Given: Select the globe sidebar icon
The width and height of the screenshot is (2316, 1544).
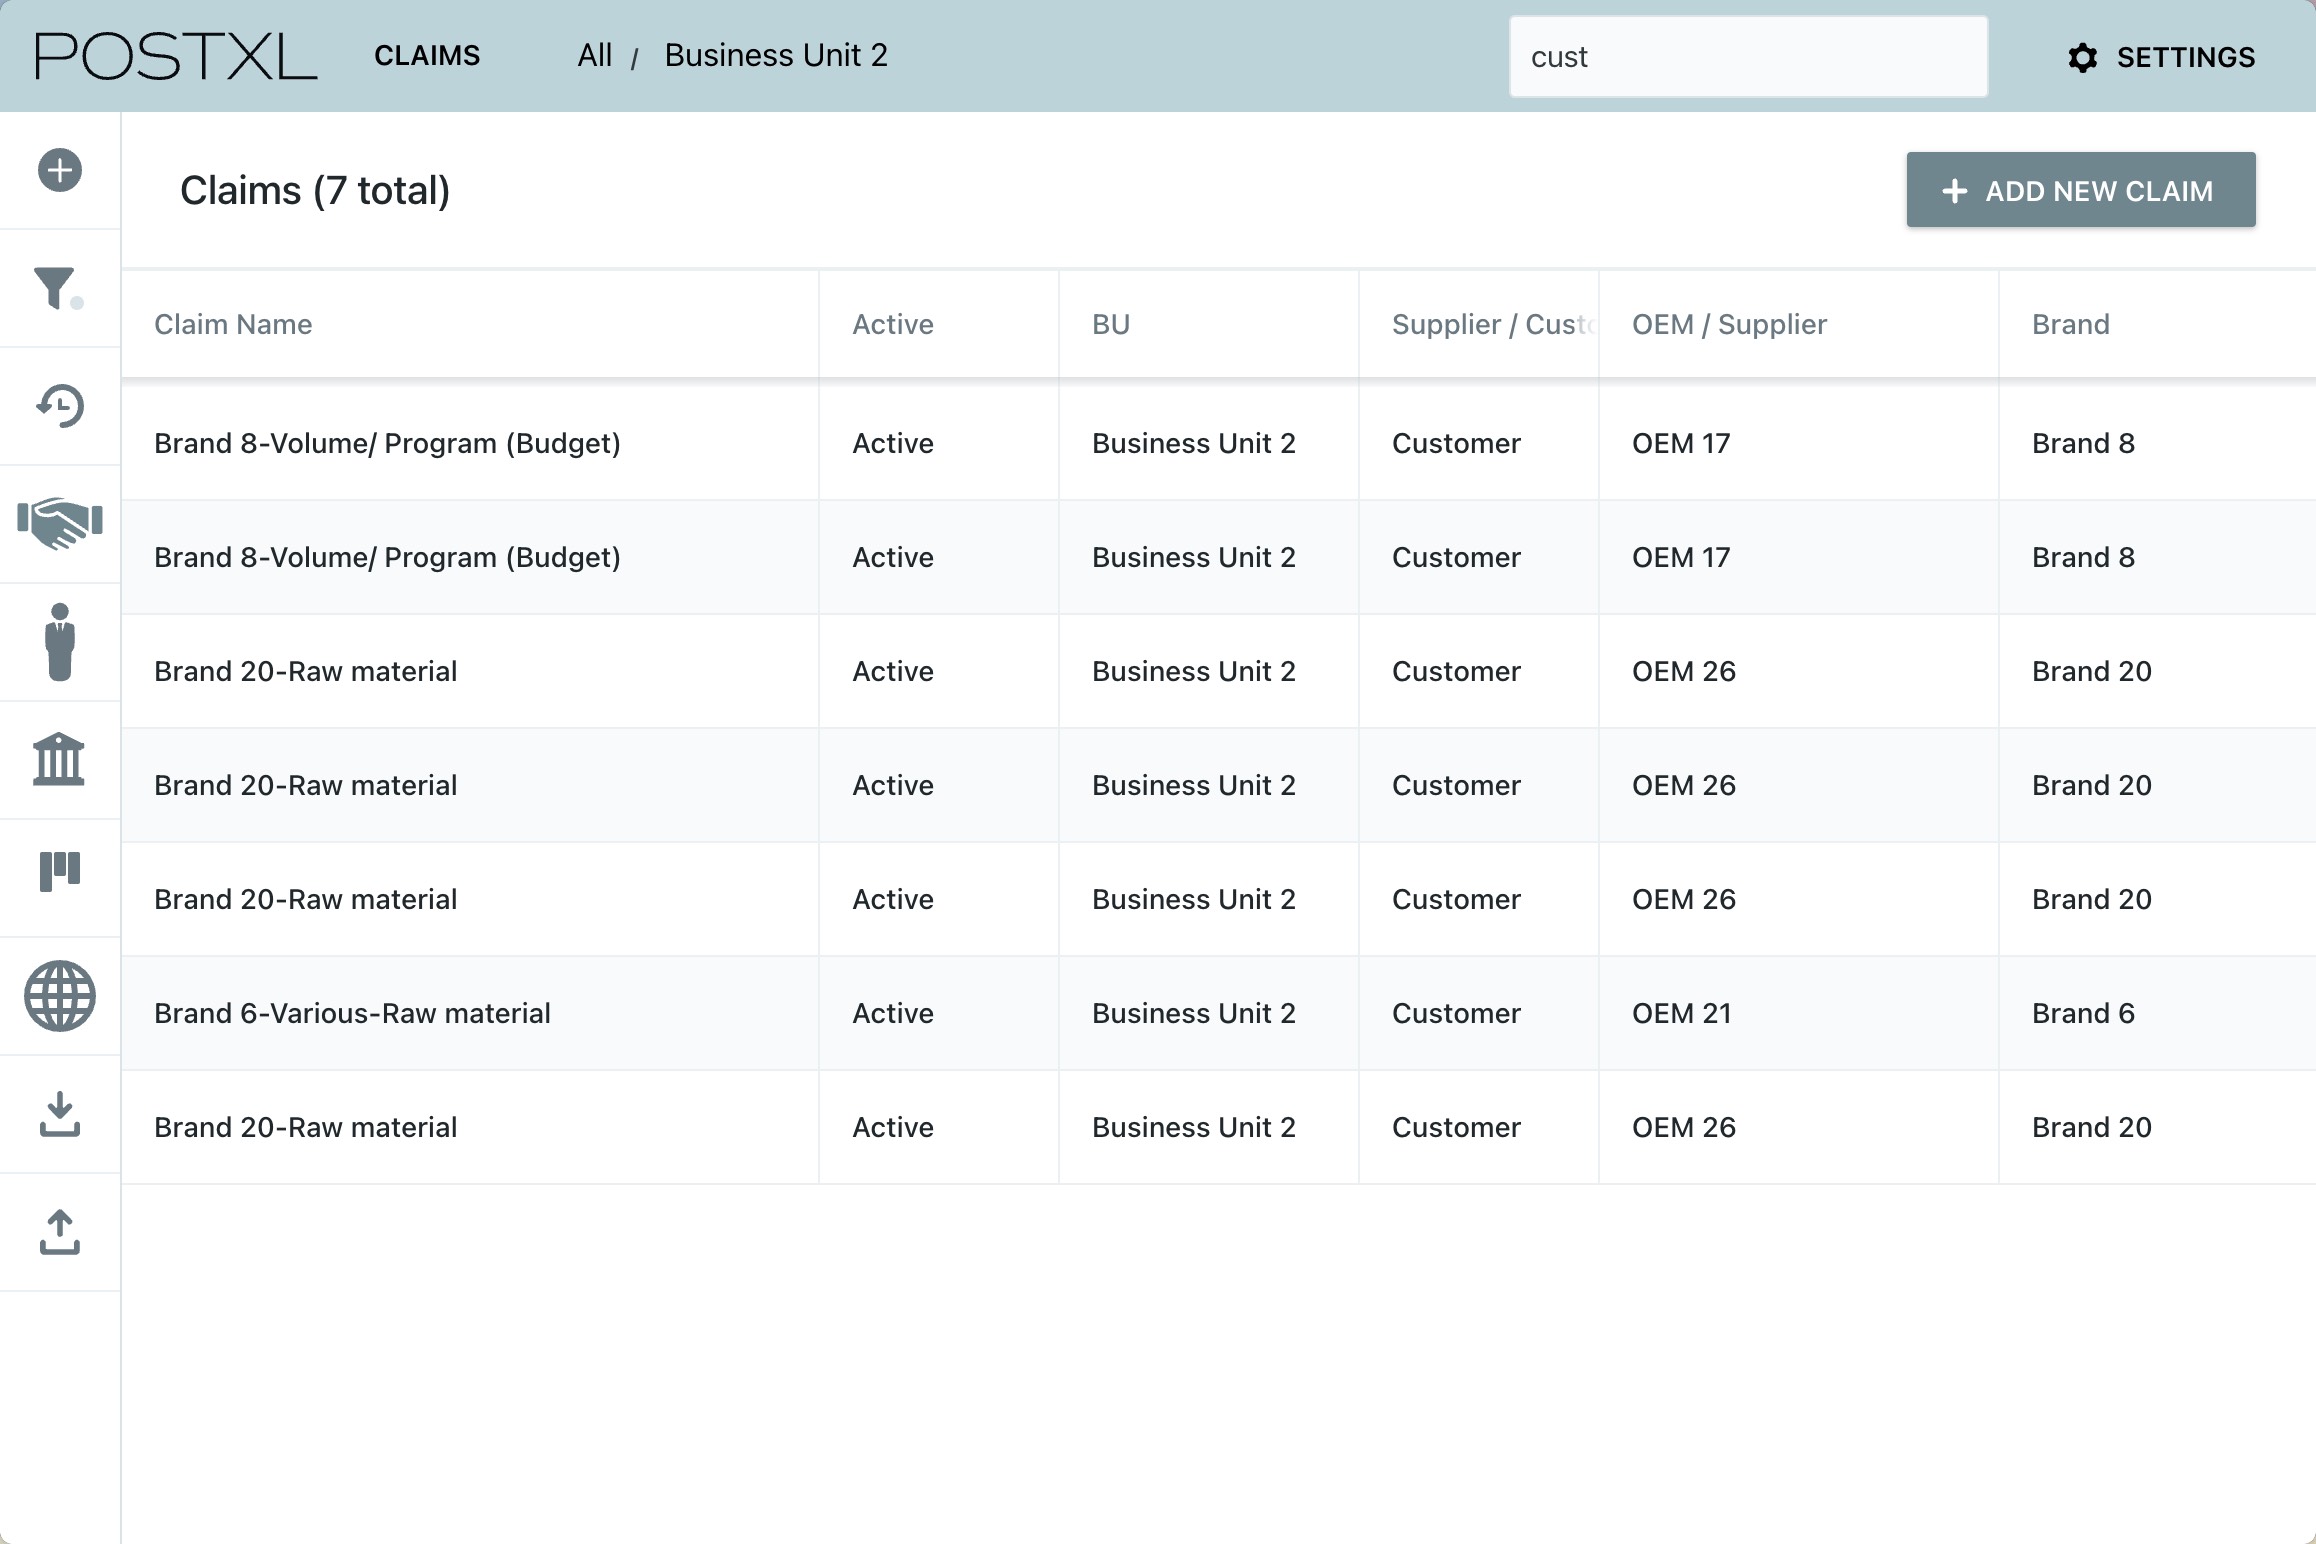Looking at the screenshot, I should point(60,996).
